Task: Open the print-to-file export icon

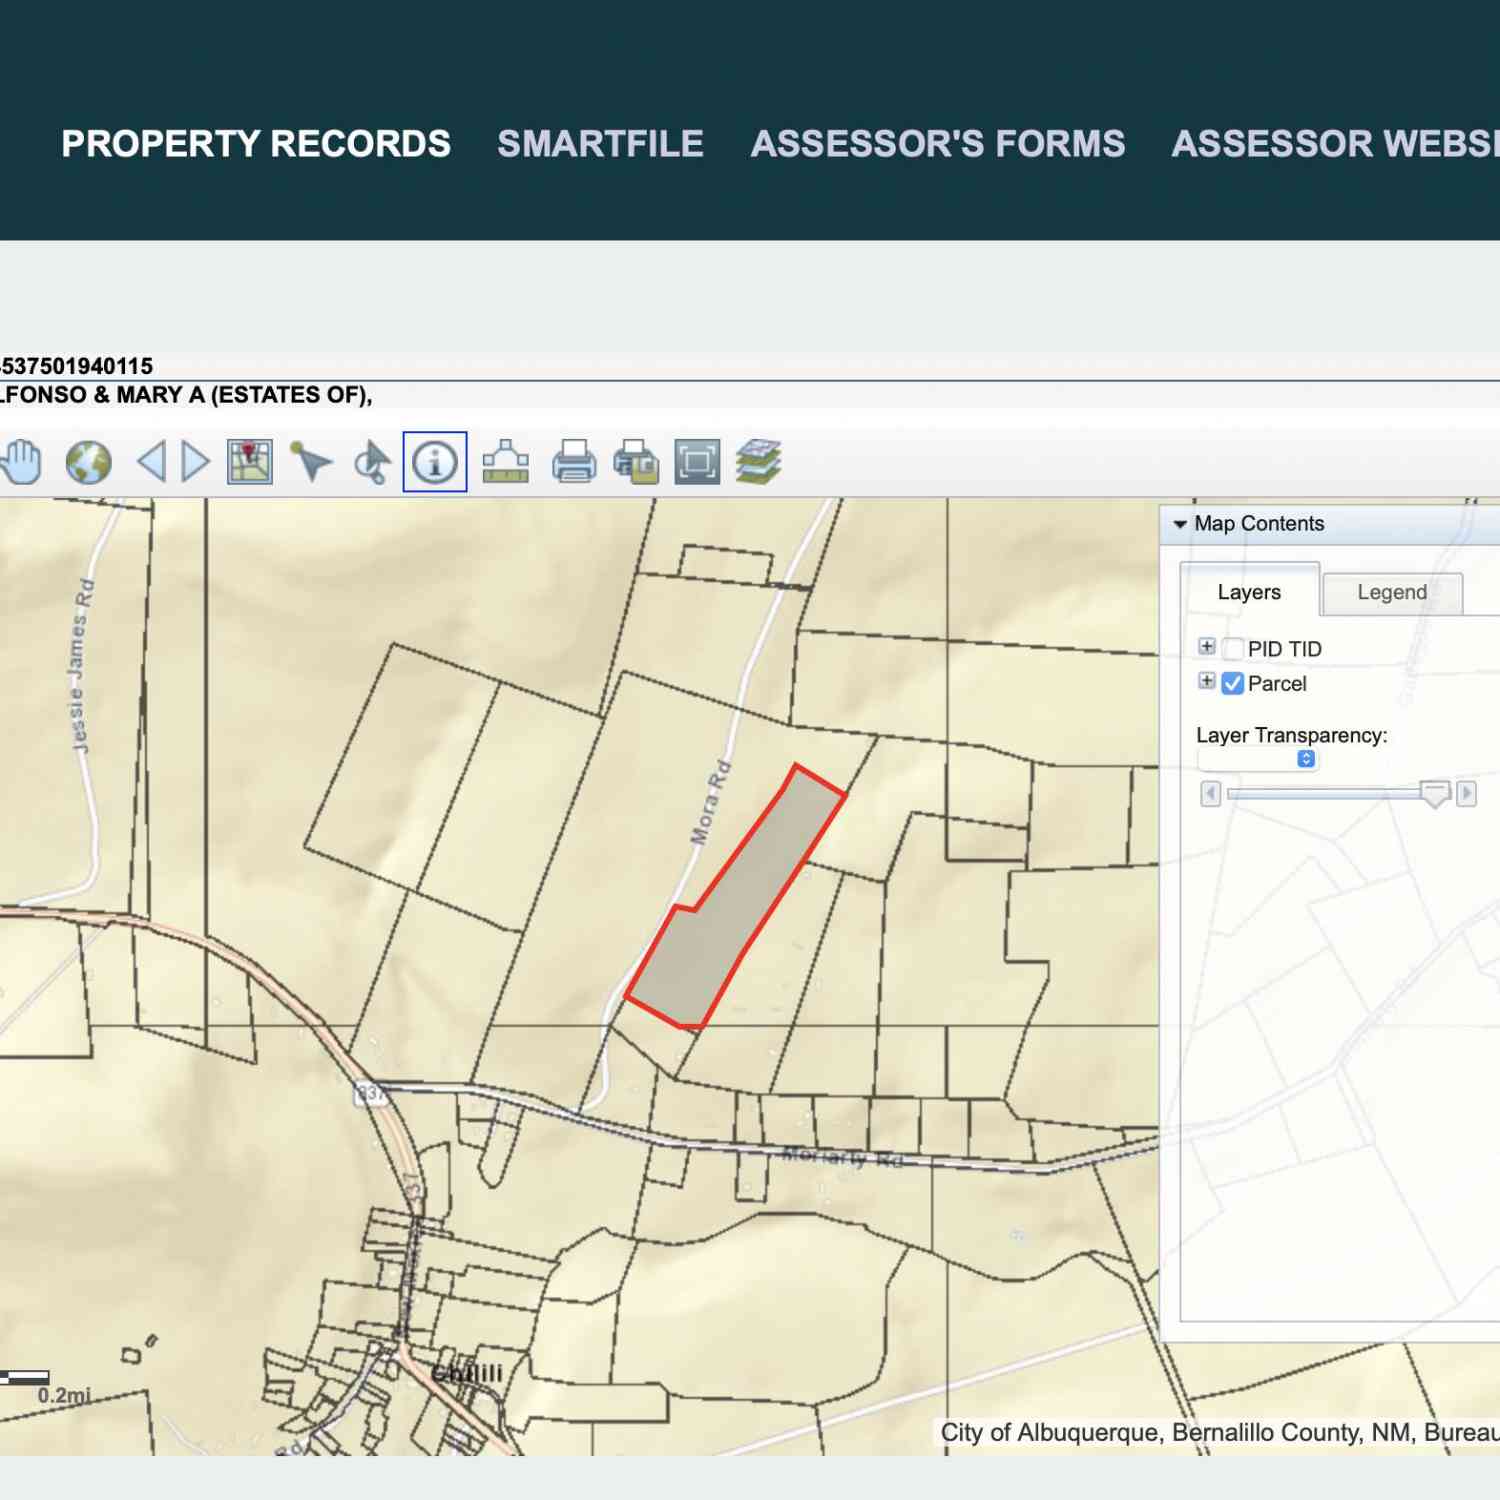Action: coord(636,462)
